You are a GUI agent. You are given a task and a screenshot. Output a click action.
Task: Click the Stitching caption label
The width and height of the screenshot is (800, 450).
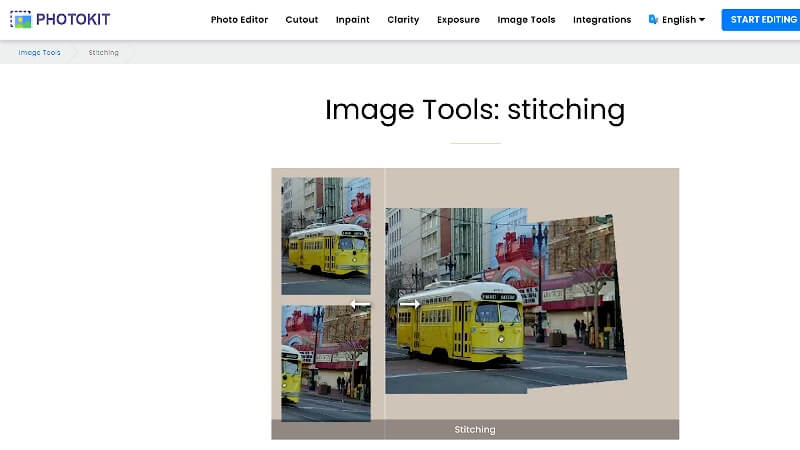[475, 430]
